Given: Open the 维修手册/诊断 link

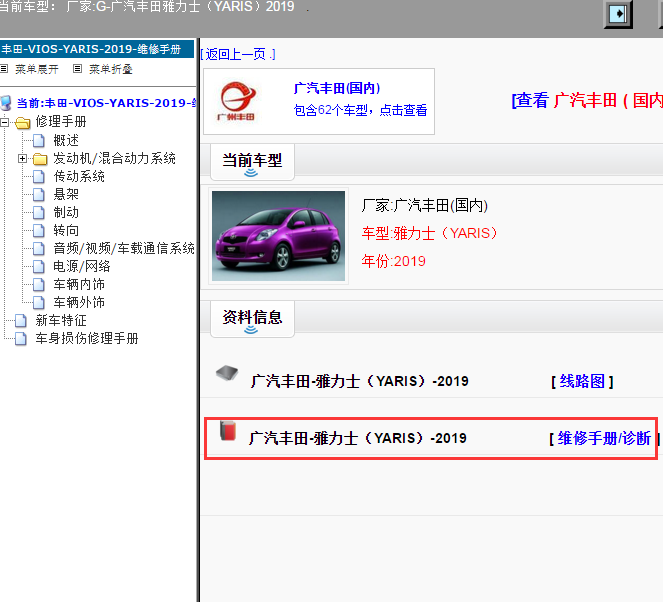Looking at the screenshot, I should tap(604, 438).
